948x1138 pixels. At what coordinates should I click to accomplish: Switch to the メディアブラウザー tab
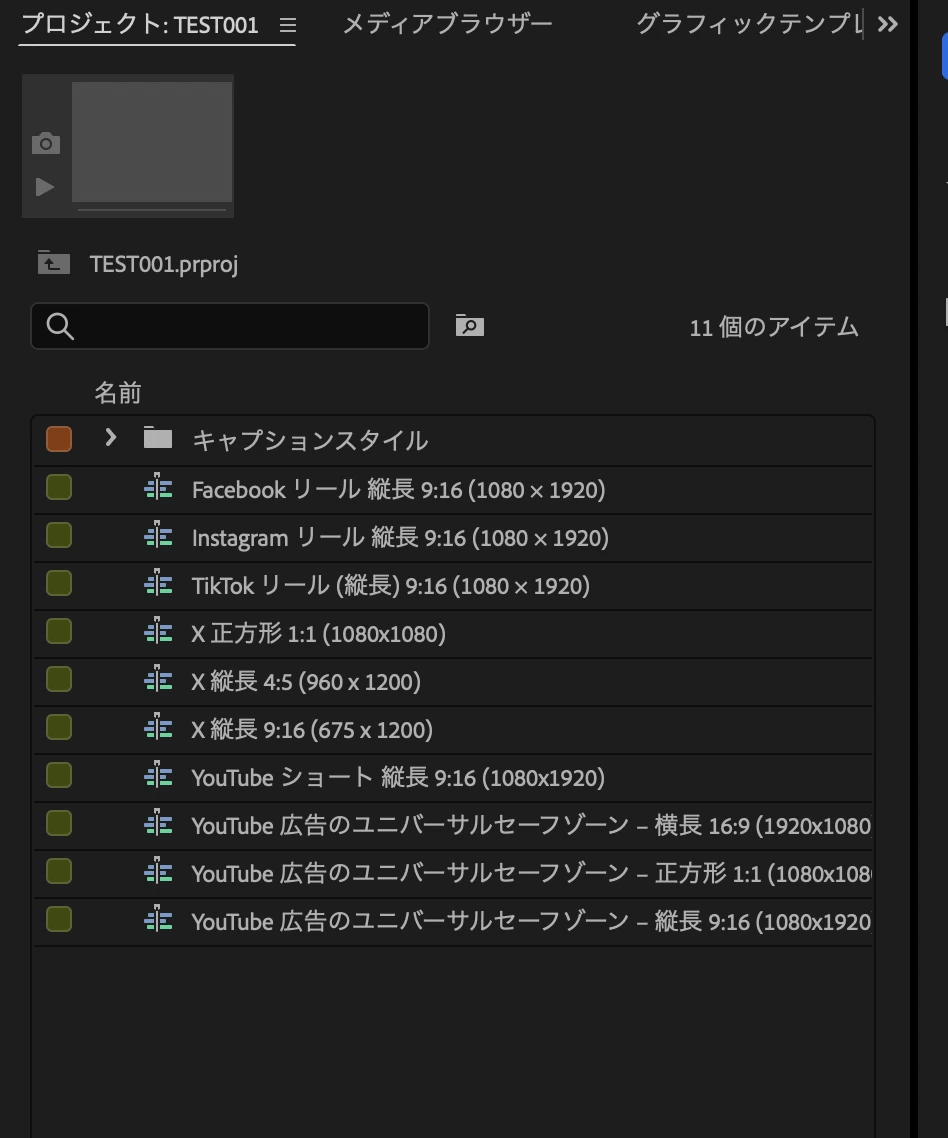click(447, 24)
